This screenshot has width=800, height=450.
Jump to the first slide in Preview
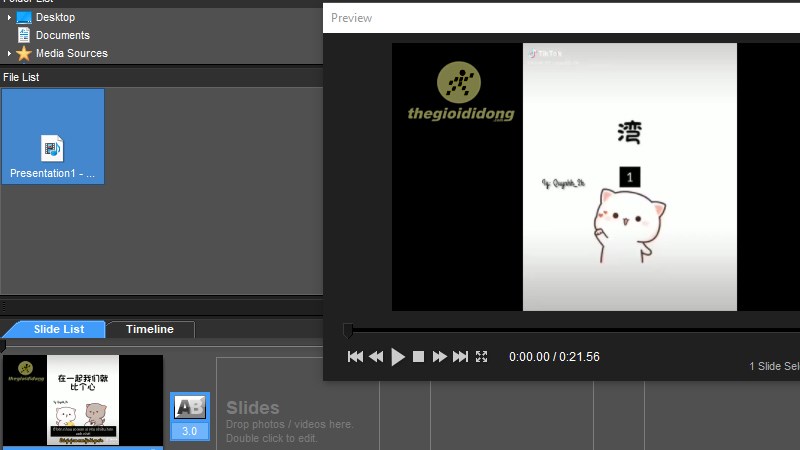tap(355, 357)
